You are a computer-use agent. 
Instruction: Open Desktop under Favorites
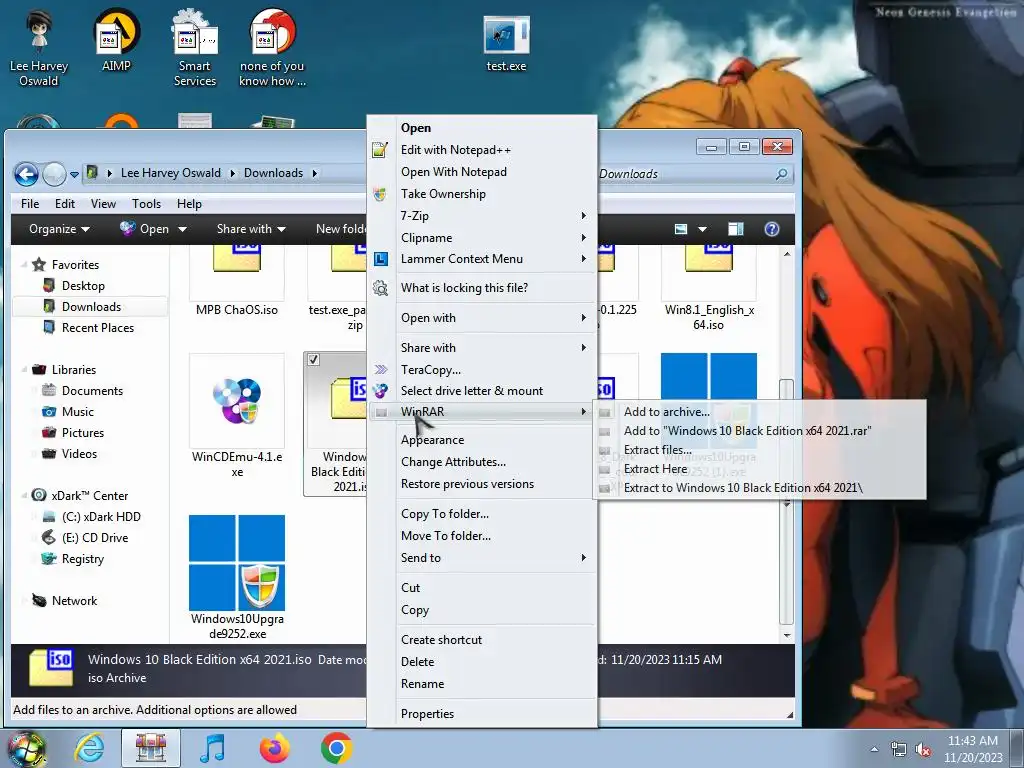[83, 285]
